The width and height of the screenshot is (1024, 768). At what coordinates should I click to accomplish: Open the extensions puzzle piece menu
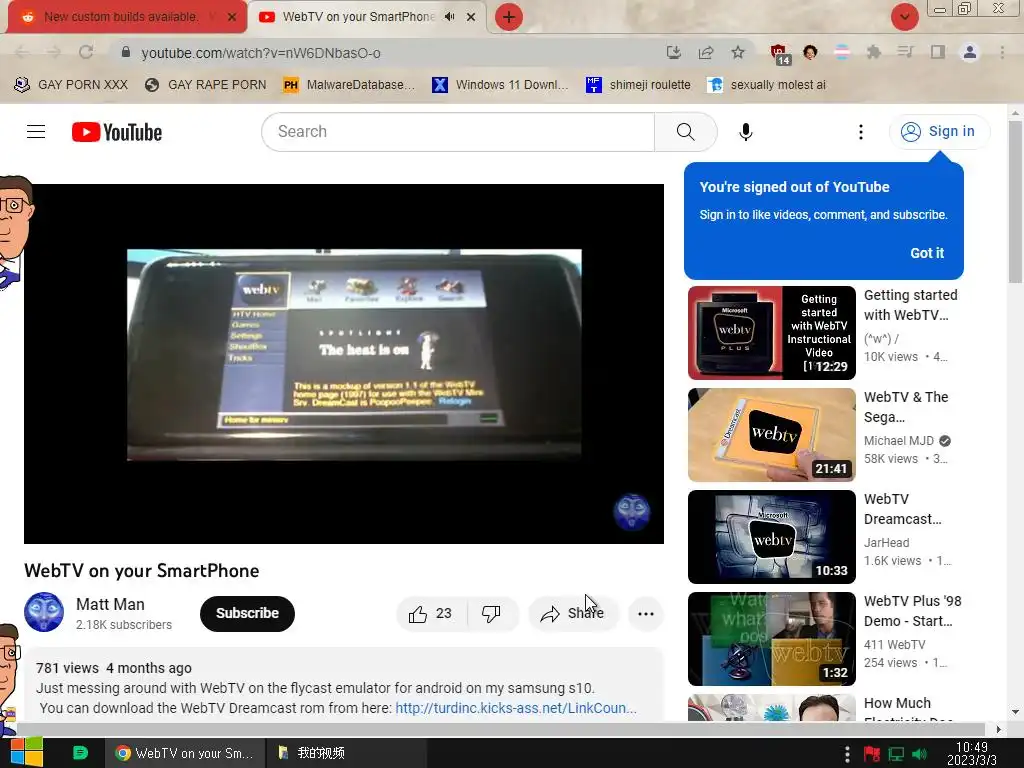point(874,52)
